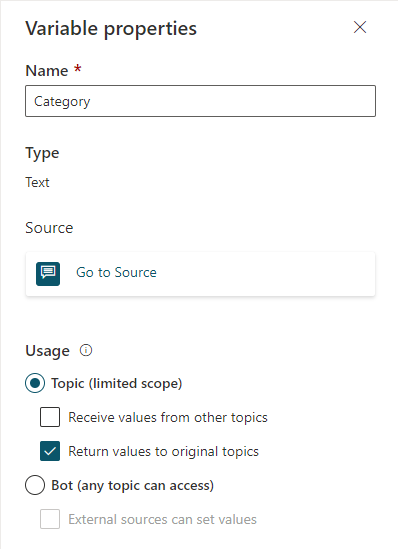Click the External sources can set values label text
This screenshot has width=398, height=549.
(162, 519)
